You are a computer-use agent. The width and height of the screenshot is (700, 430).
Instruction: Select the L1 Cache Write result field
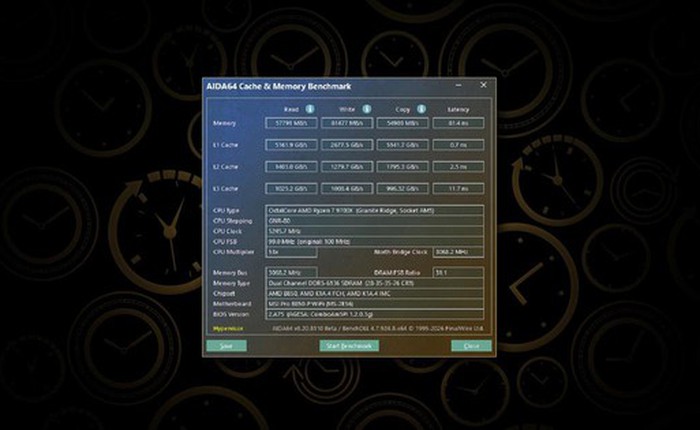(347, 145)
